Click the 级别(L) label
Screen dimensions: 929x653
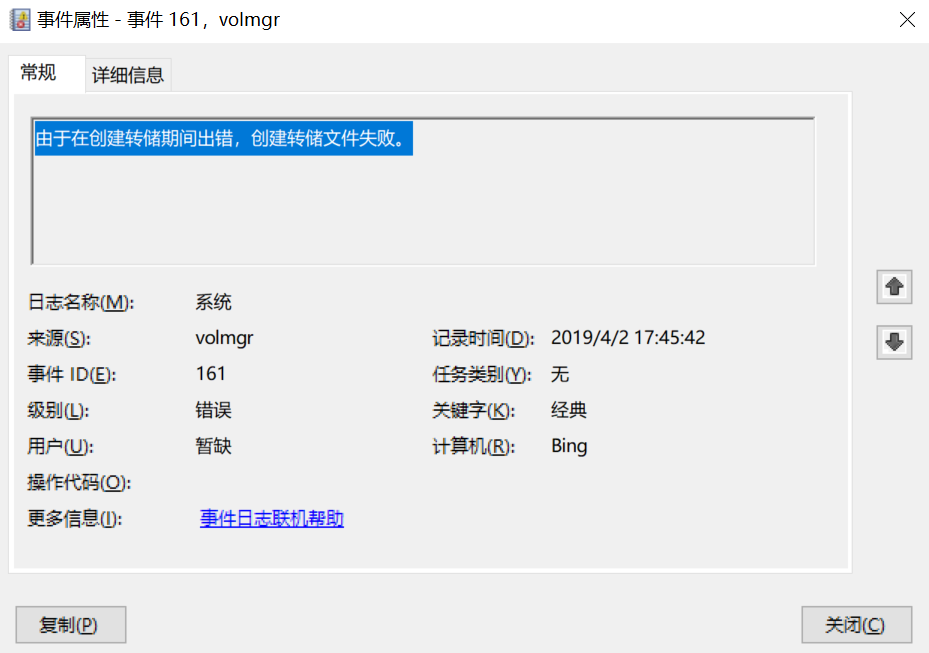click(58, 410)
